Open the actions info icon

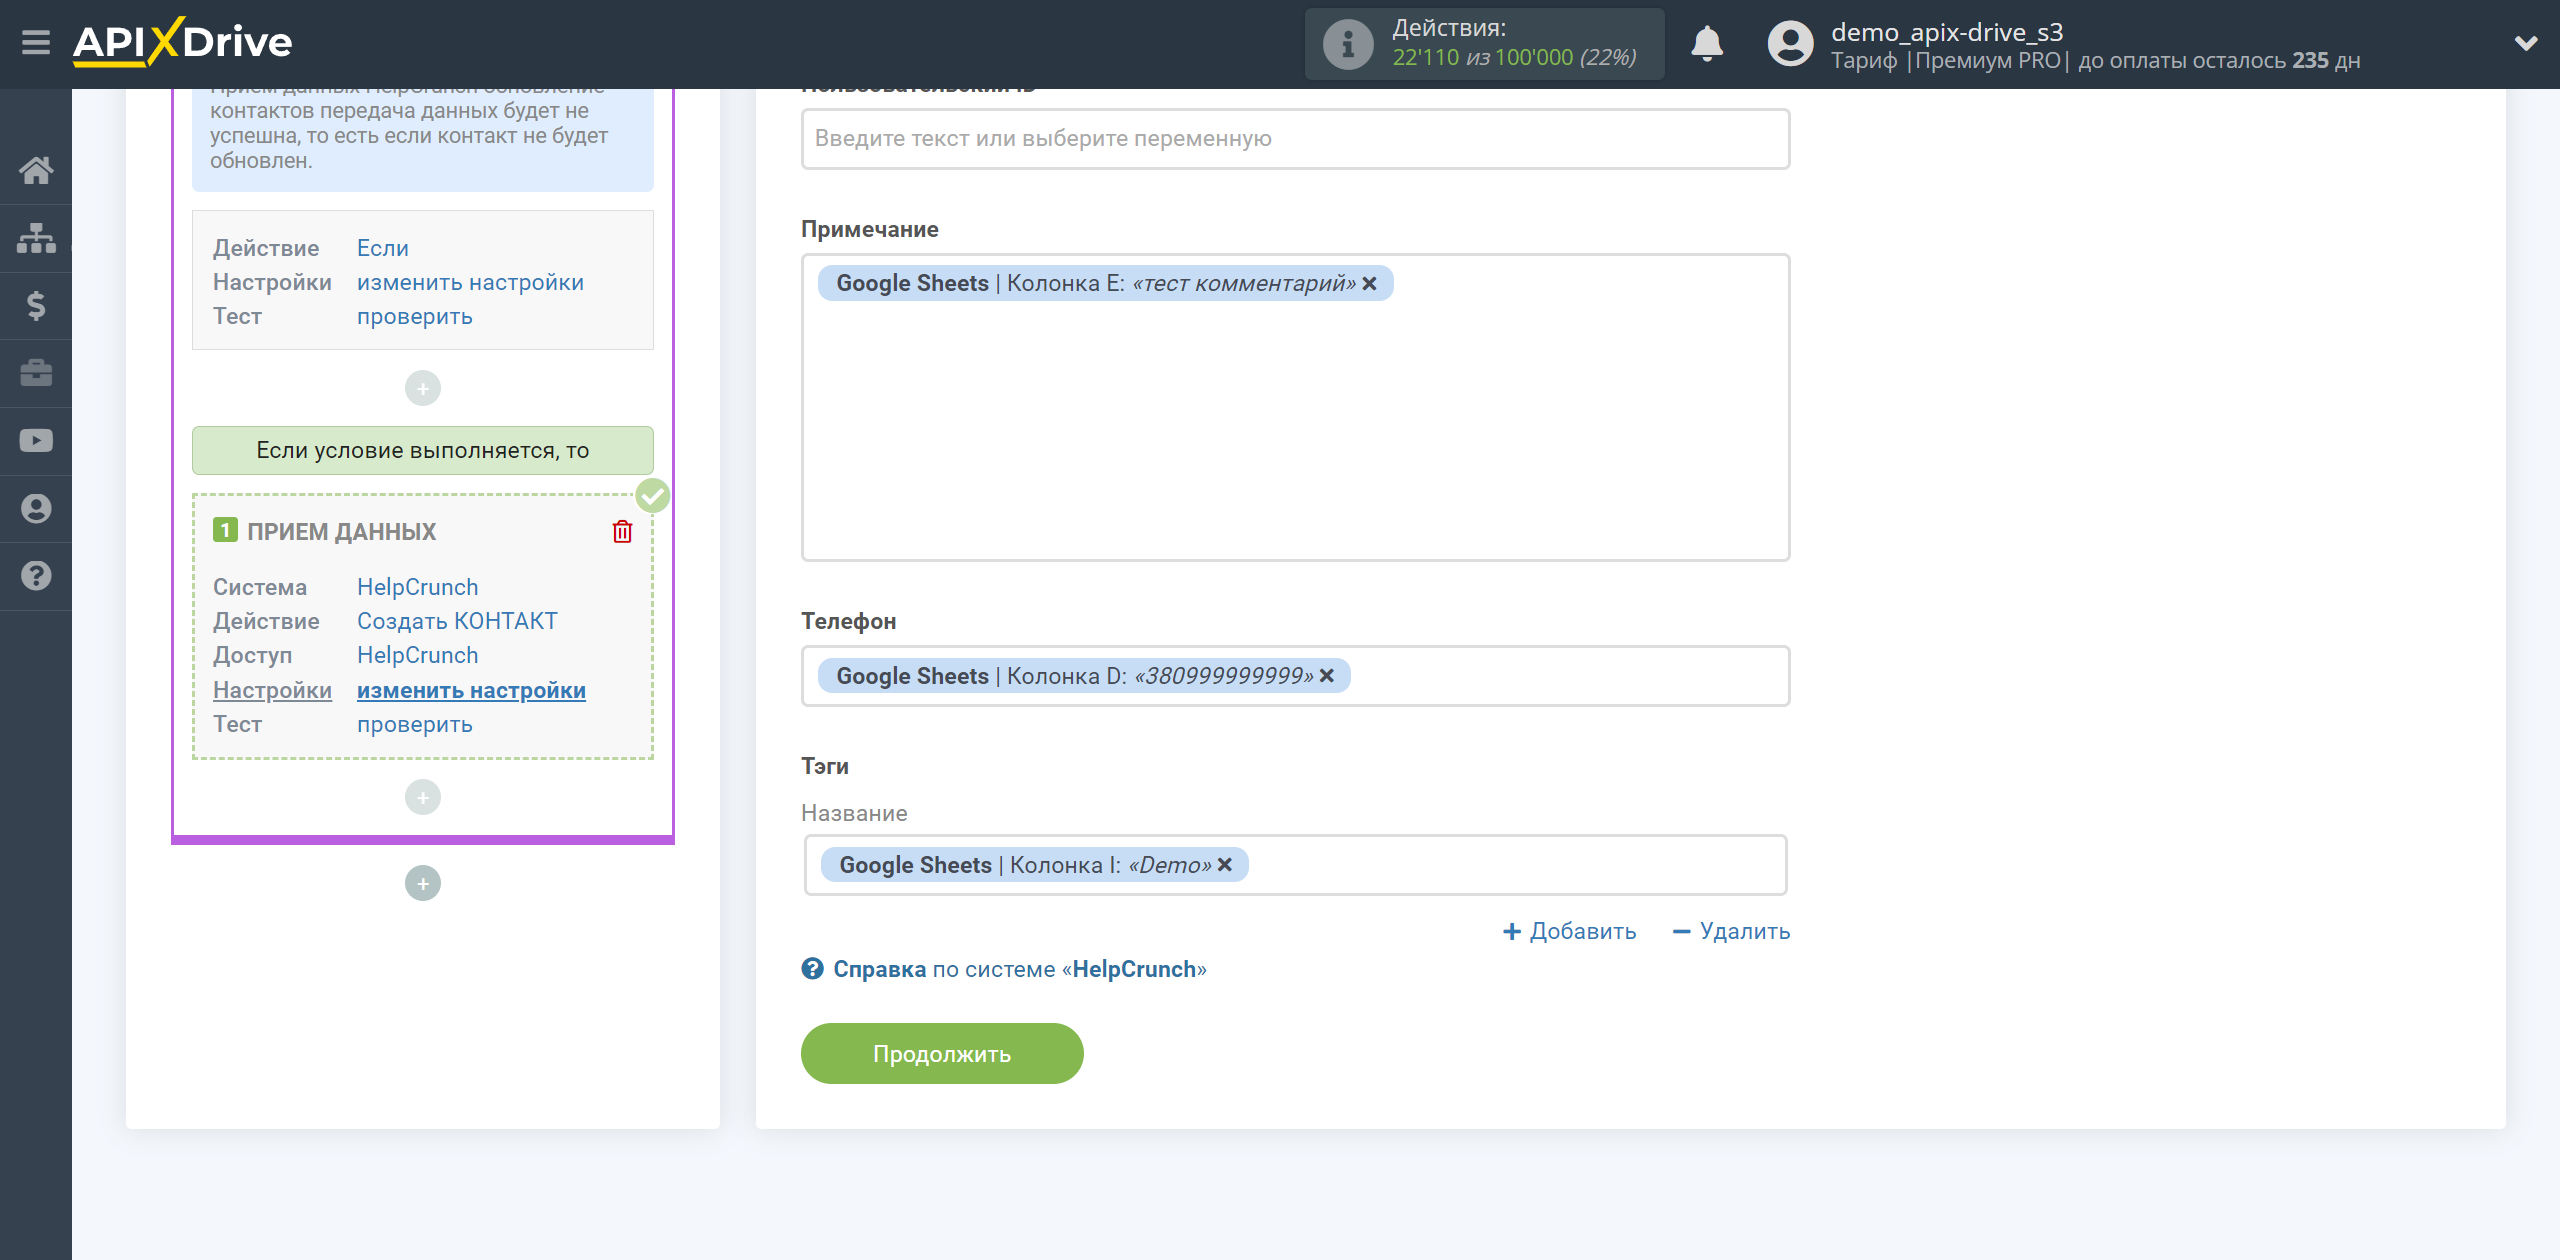click(x=1347, y=44)
